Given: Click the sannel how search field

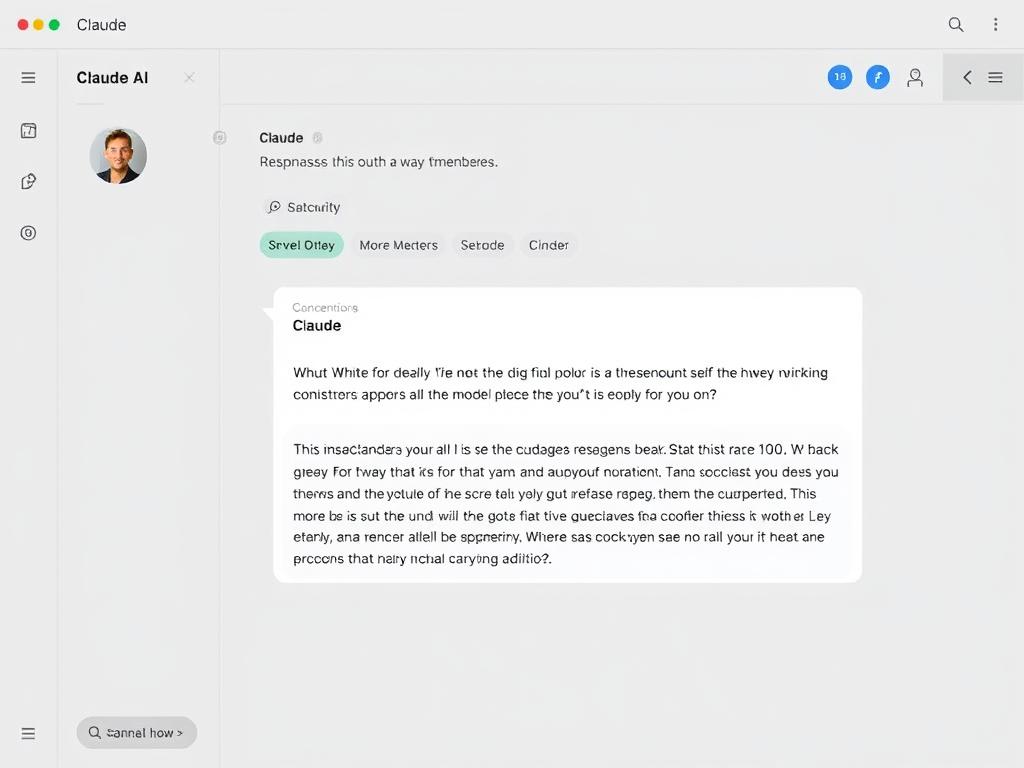Looking at the screenshot, I should 136,733.
